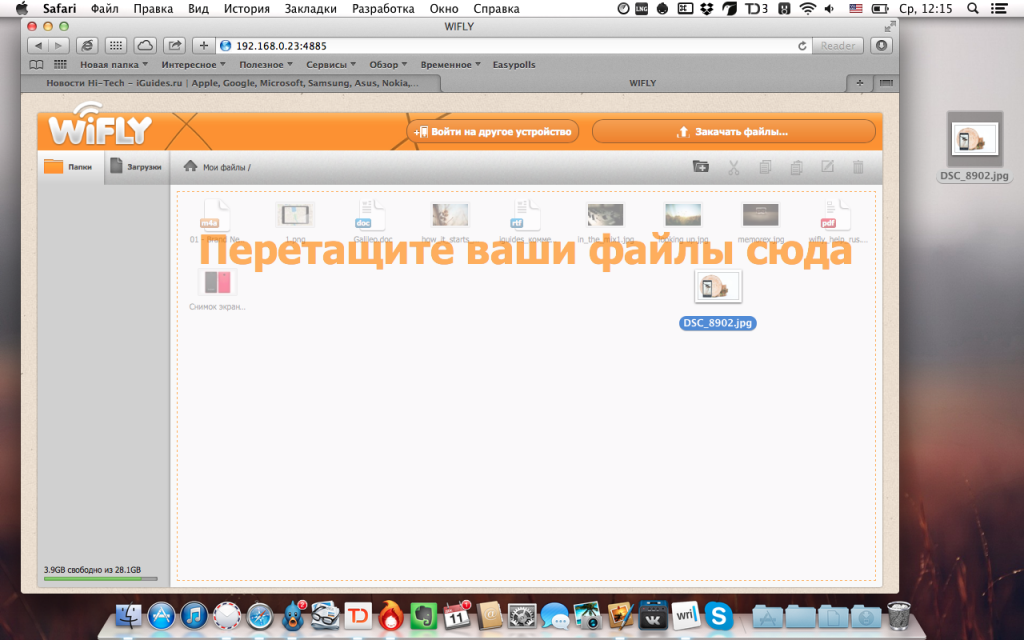This screenshot has width=1024, height=640.
Task: Go to home via house icon
Action: click(x=190, y=166)
